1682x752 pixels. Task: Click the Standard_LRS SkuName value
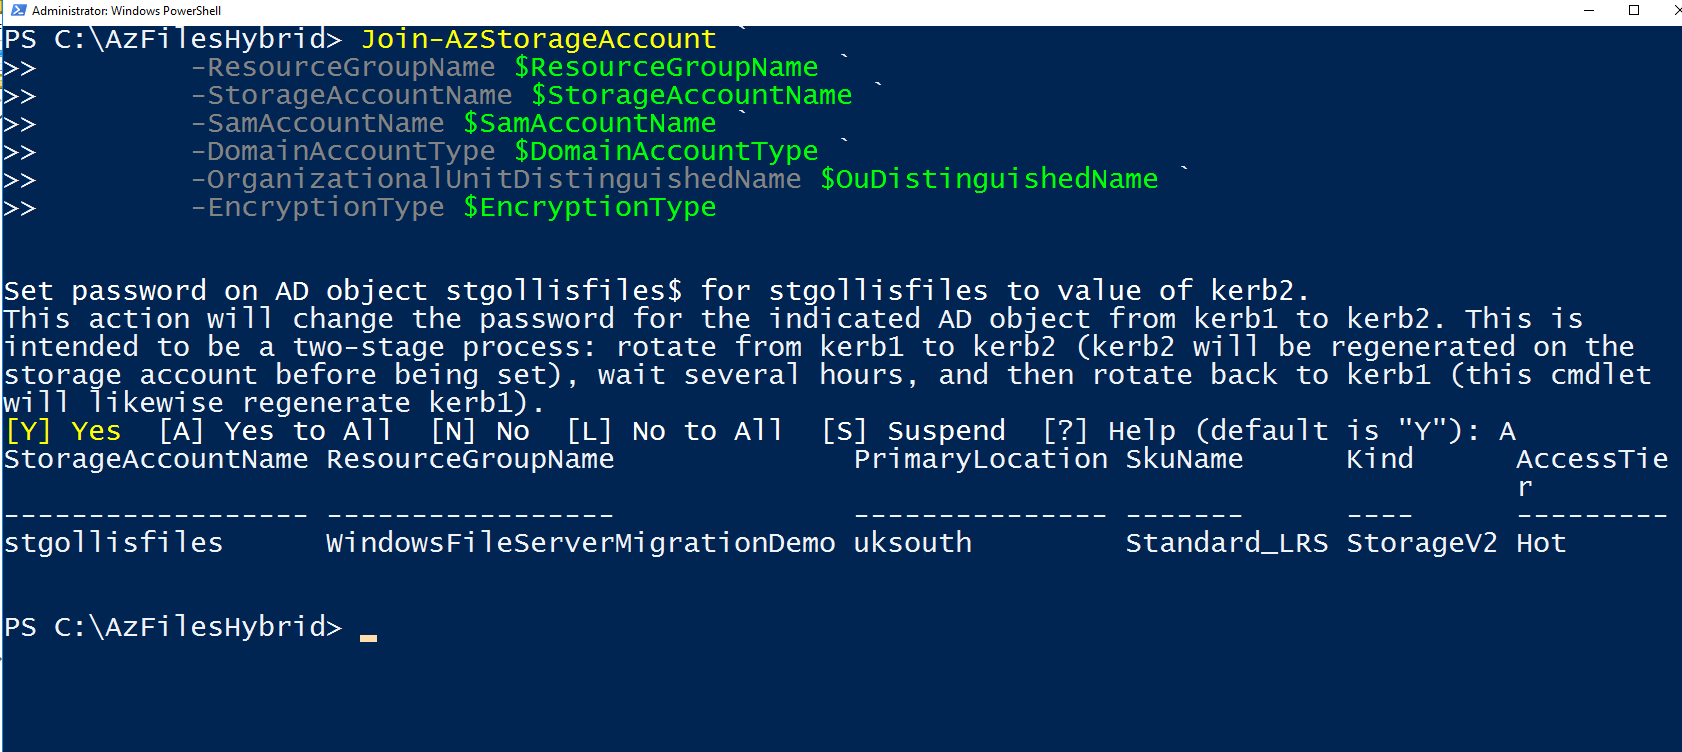(x=1227, y=542)
